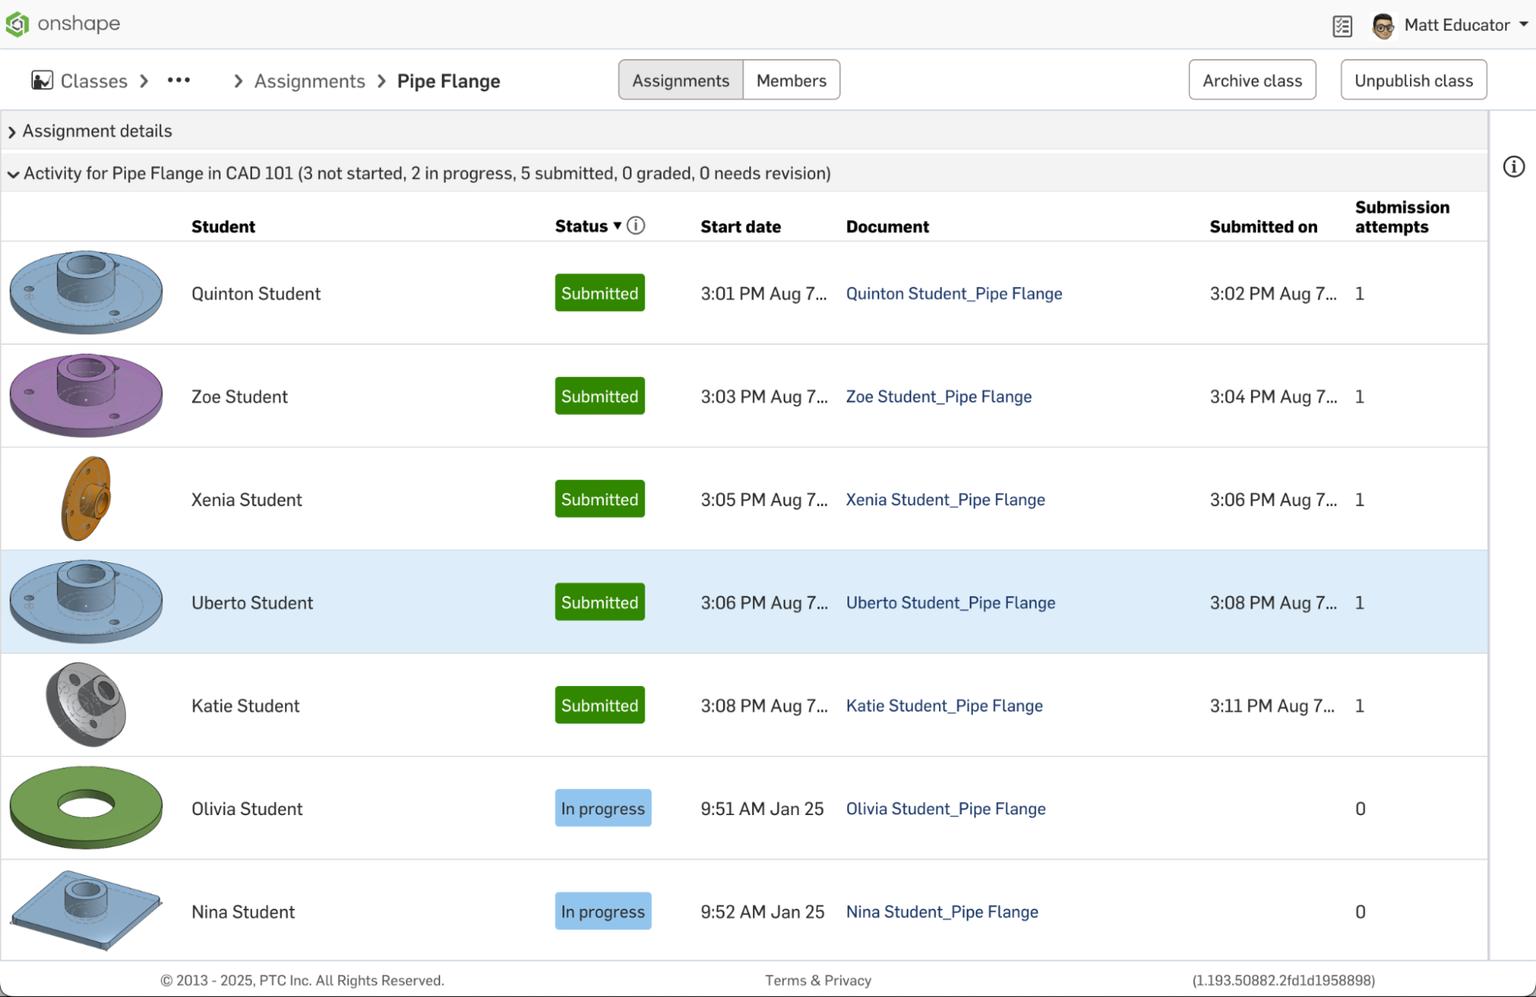1536x997 pixels.
Task: Open the breadcrumb ellipsis menu
Action: click(179, 81)
